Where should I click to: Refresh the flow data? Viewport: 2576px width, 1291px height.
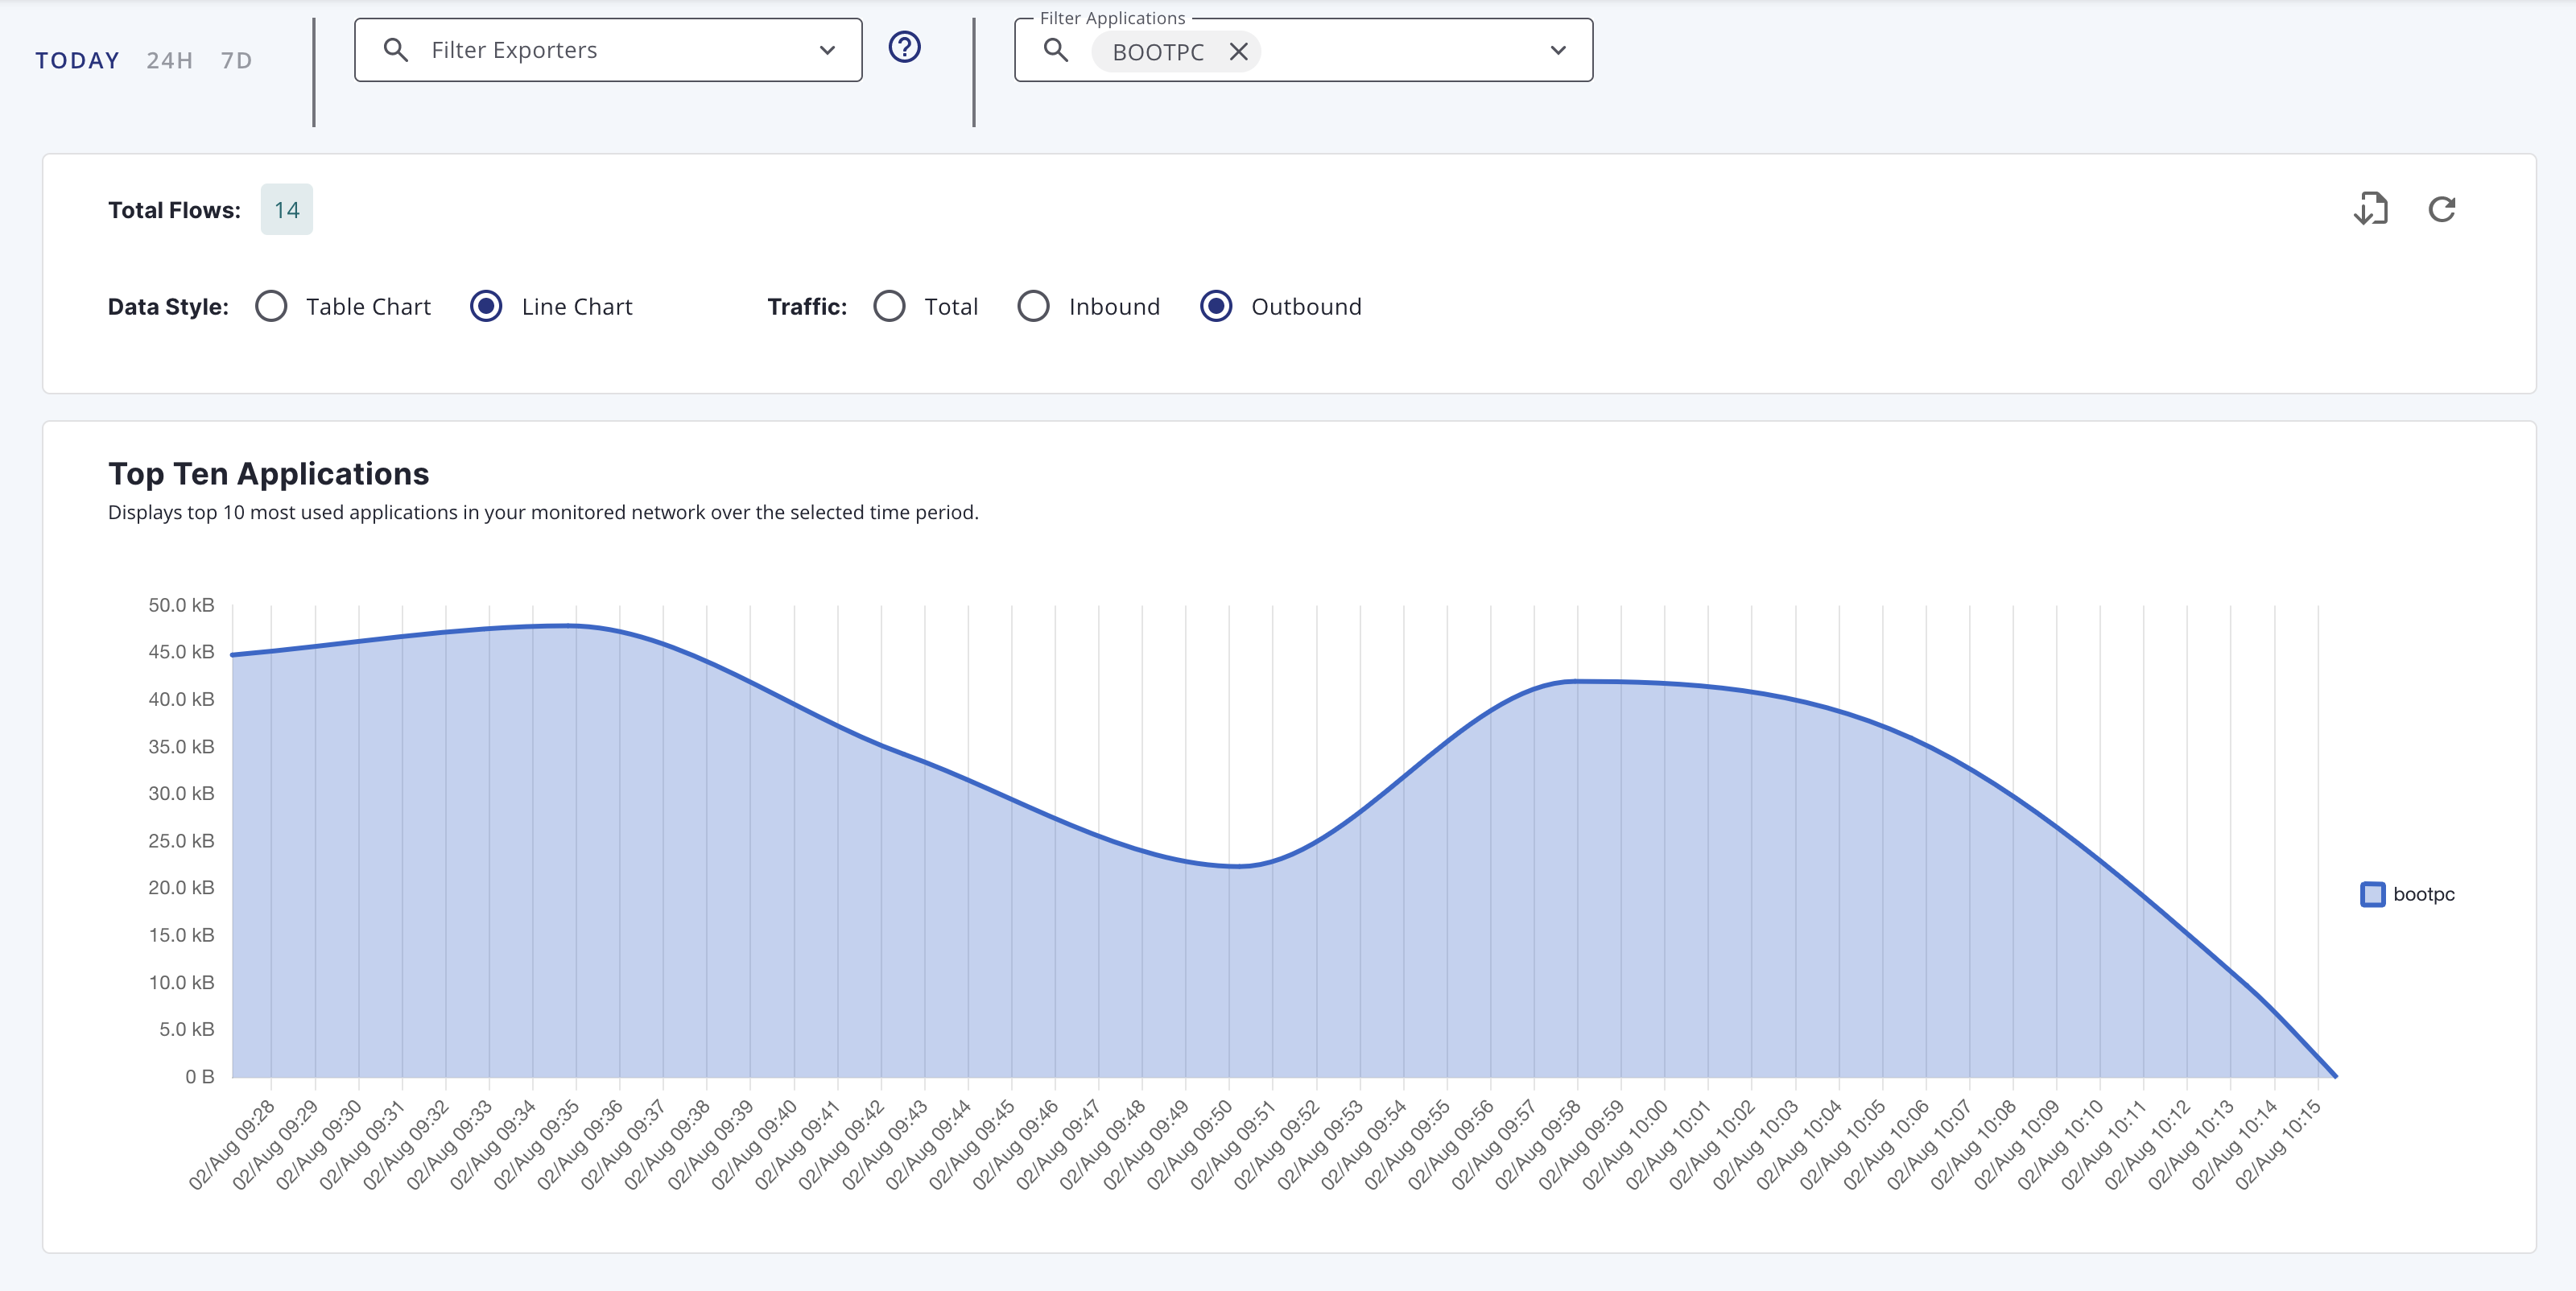coord(2442,209)
